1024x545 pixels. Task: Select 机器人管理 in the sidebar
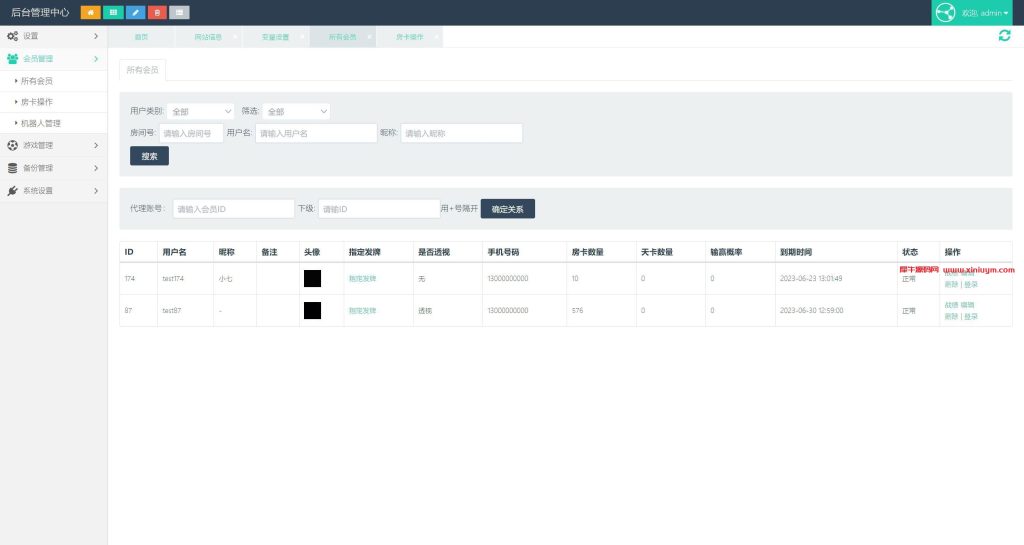[x=41, y=124]
